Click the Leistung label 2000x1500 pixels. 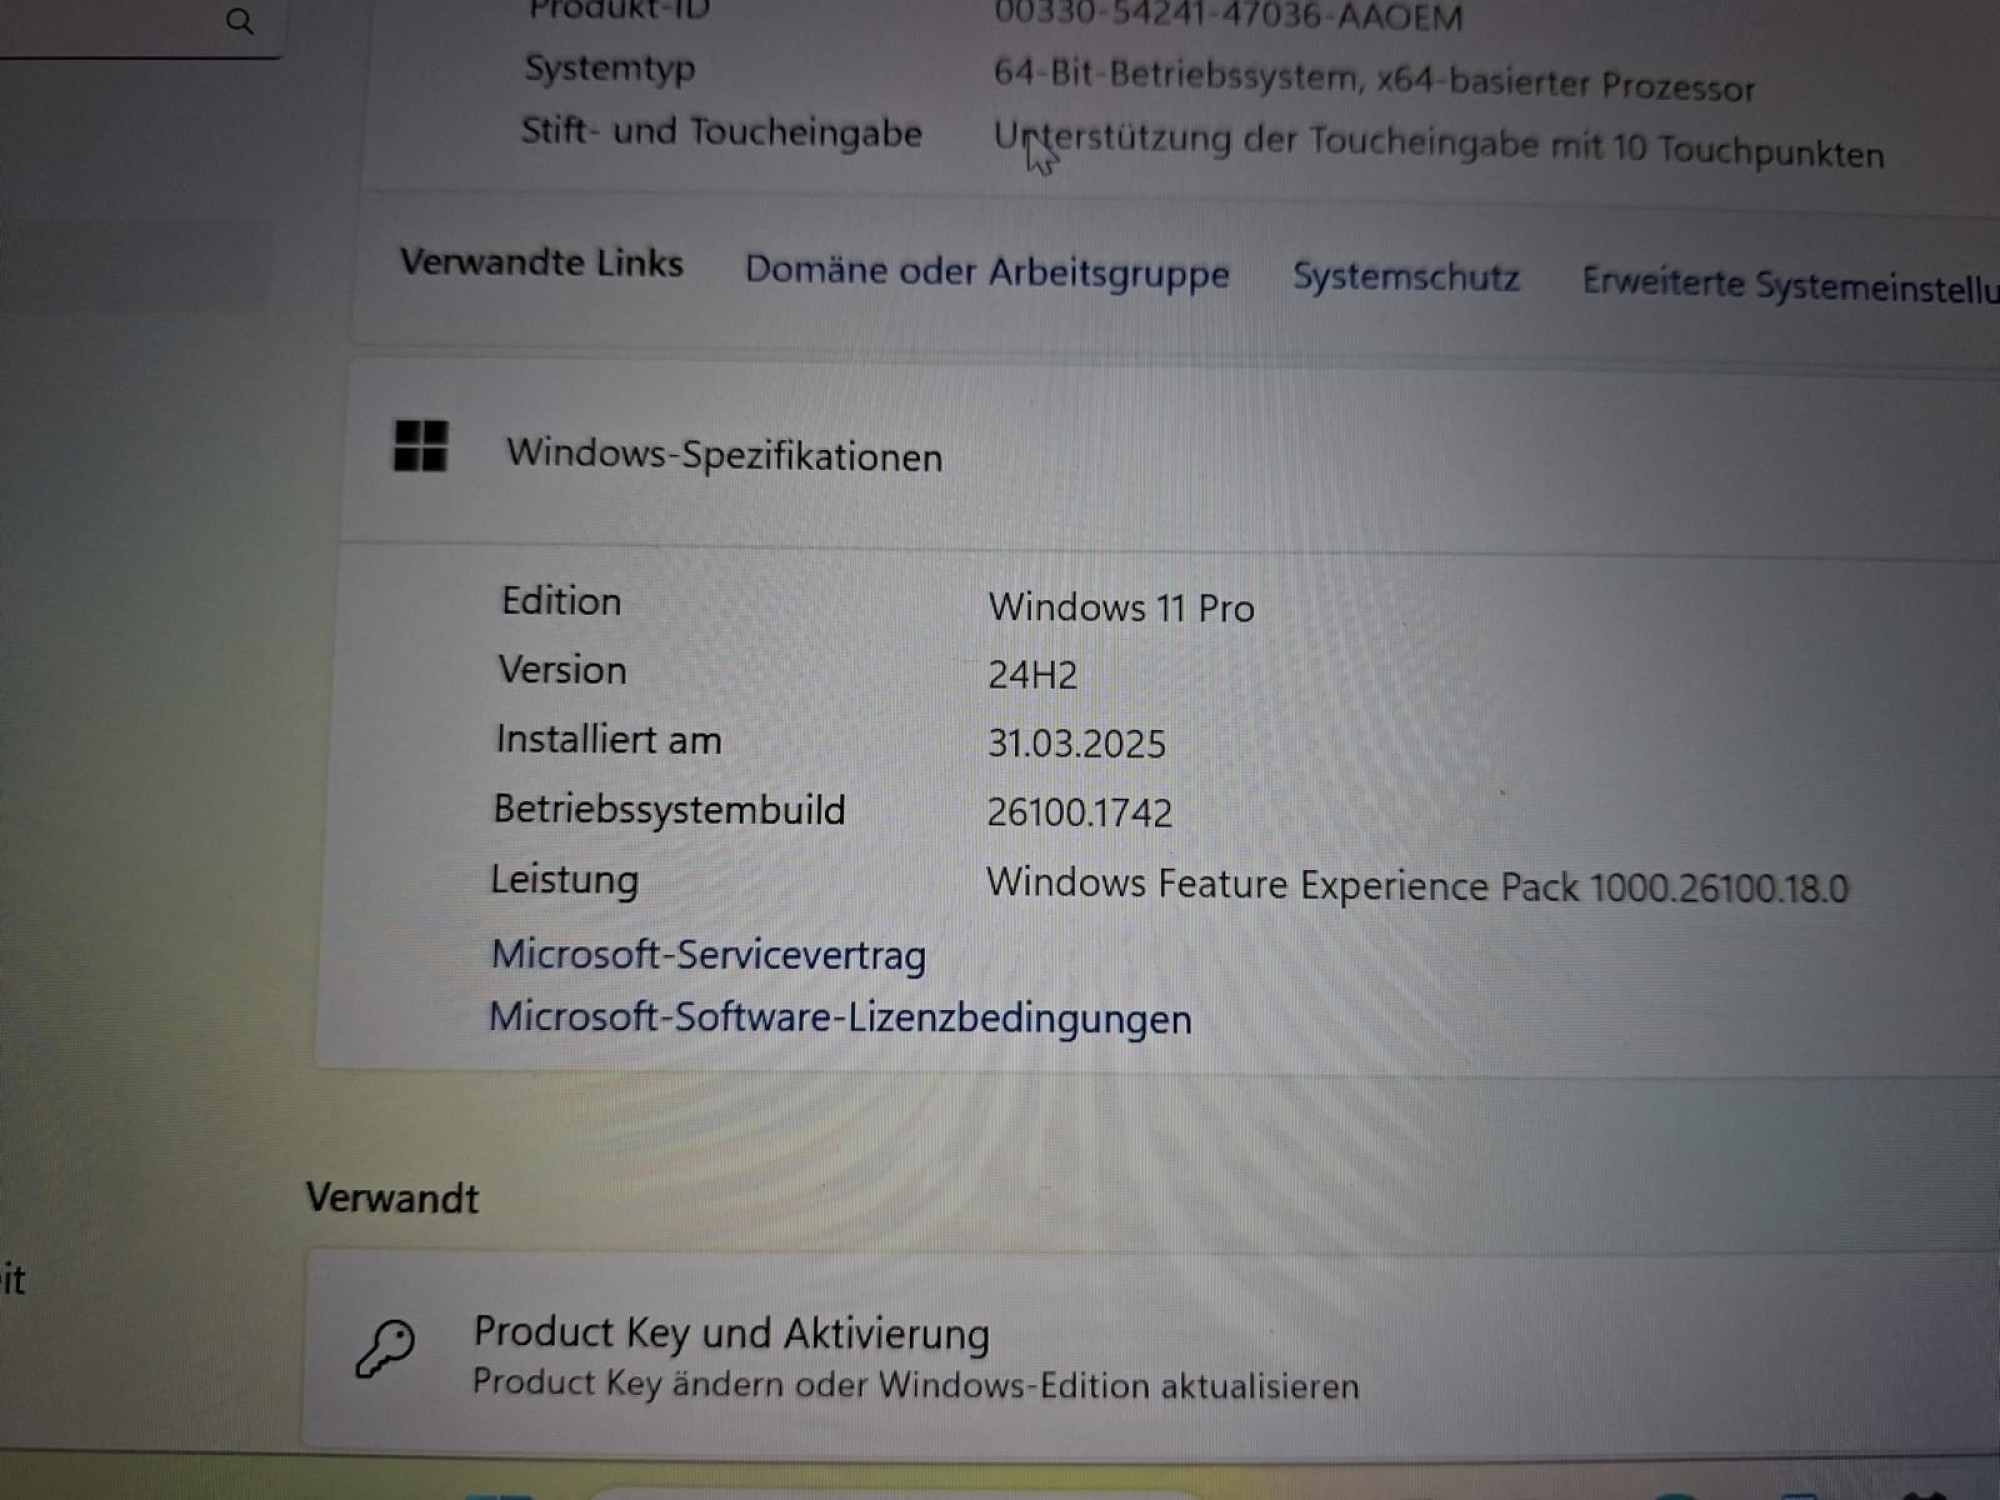tap(564, 881)
